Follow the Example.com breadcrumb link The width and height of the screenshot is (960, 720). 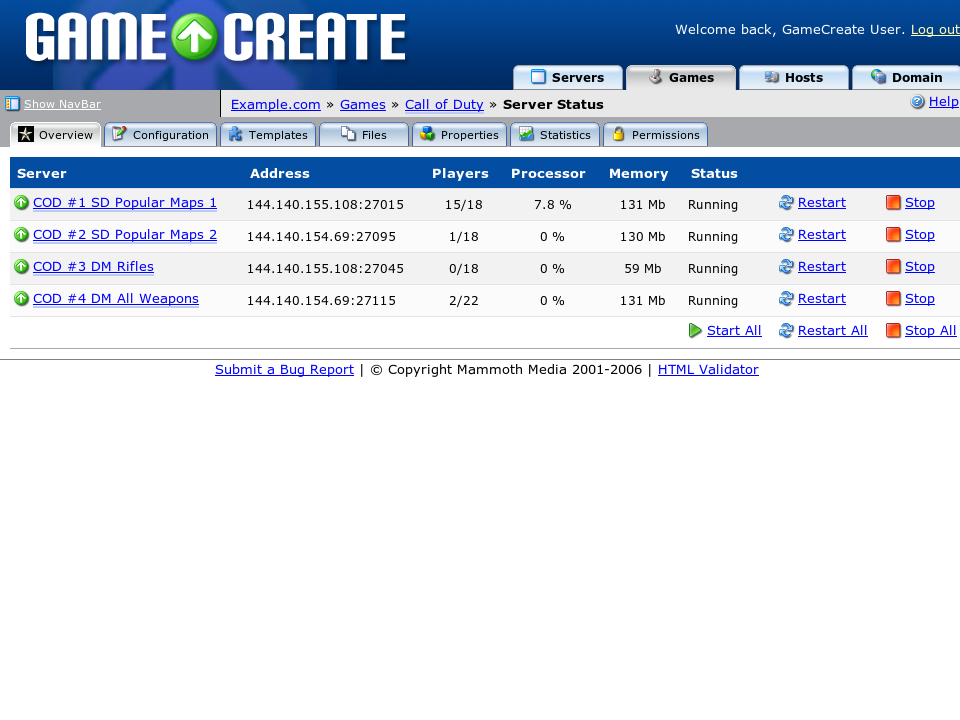pyautogui.click(x=276, y=105)
